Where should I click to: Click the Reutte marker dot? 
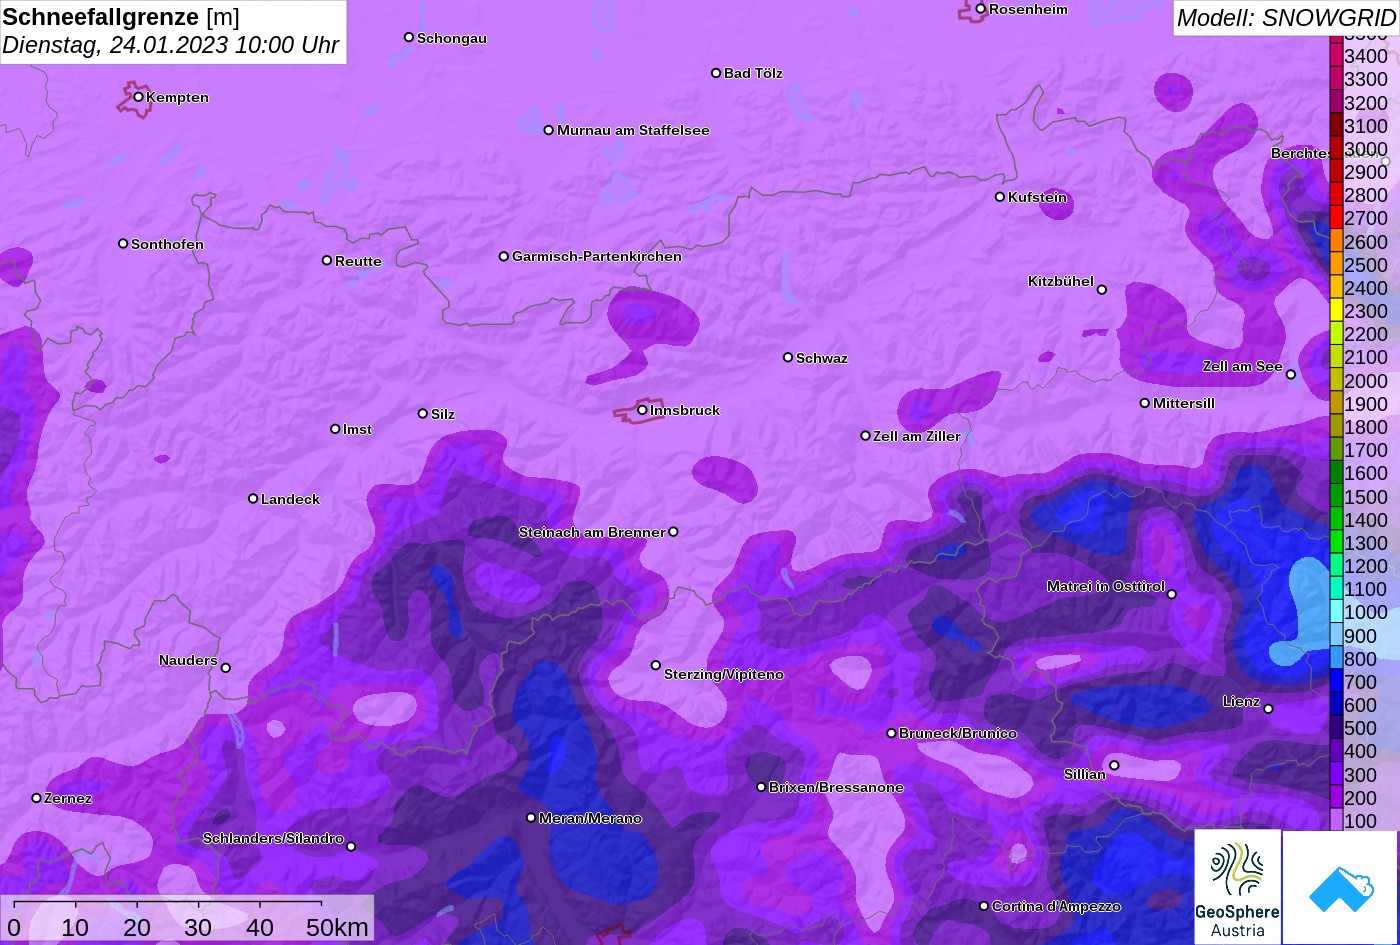[326, 260]
